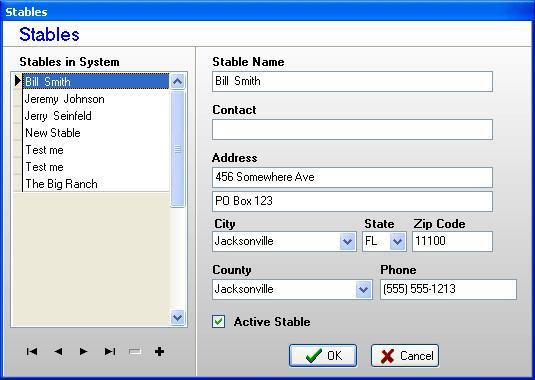Image resolution: width=535 pixels, height=380 pixels.
Task: Go to previous stable record
Action: (x=58, y=351)
